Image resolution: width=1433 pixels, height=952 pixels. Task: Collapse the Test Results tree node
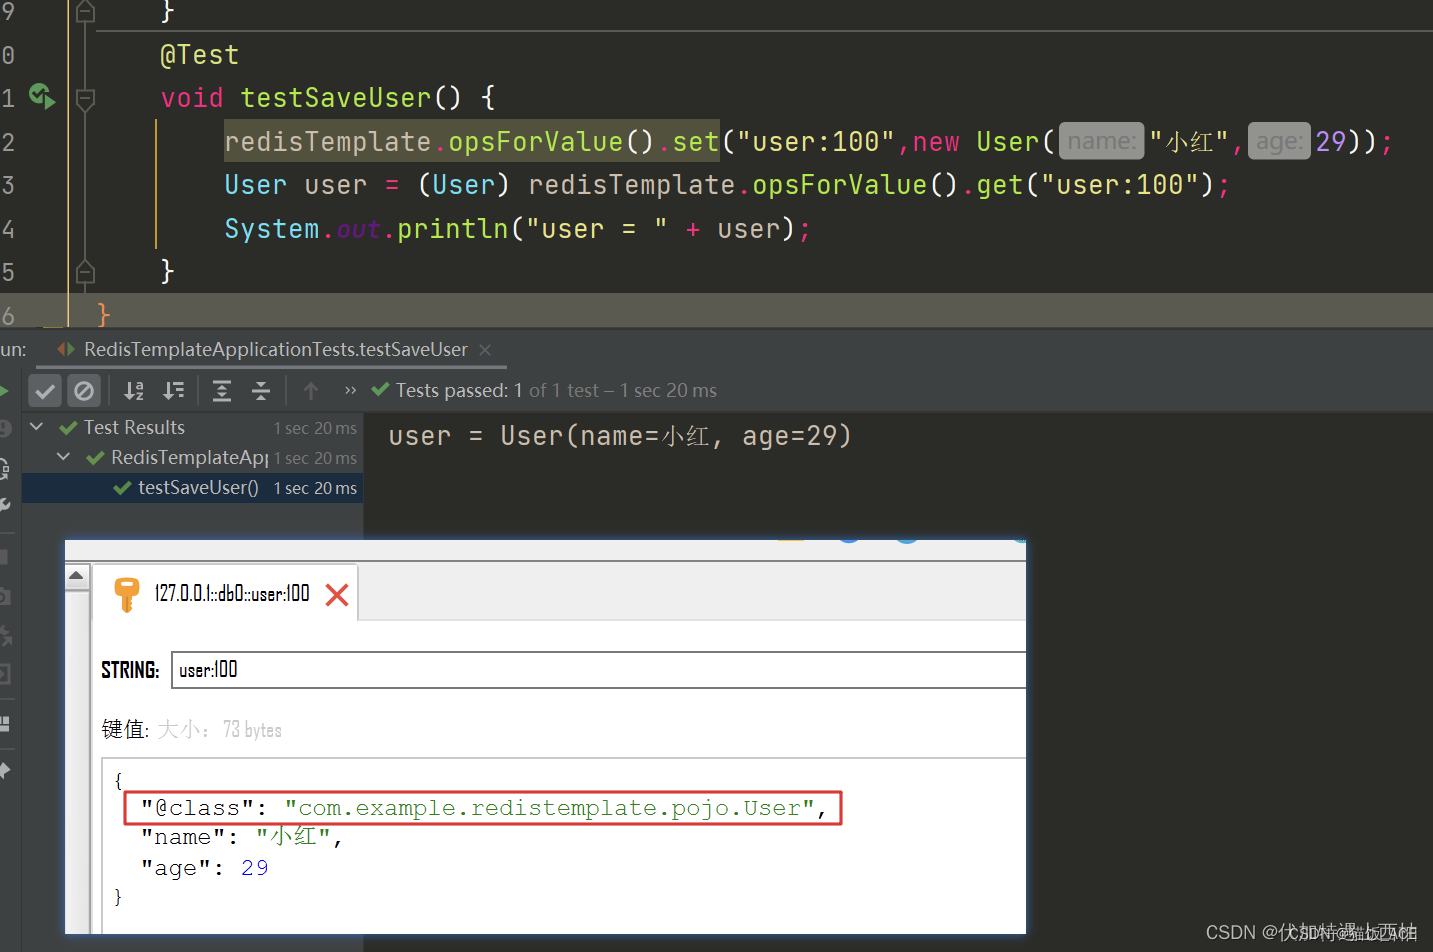(37, 427)
